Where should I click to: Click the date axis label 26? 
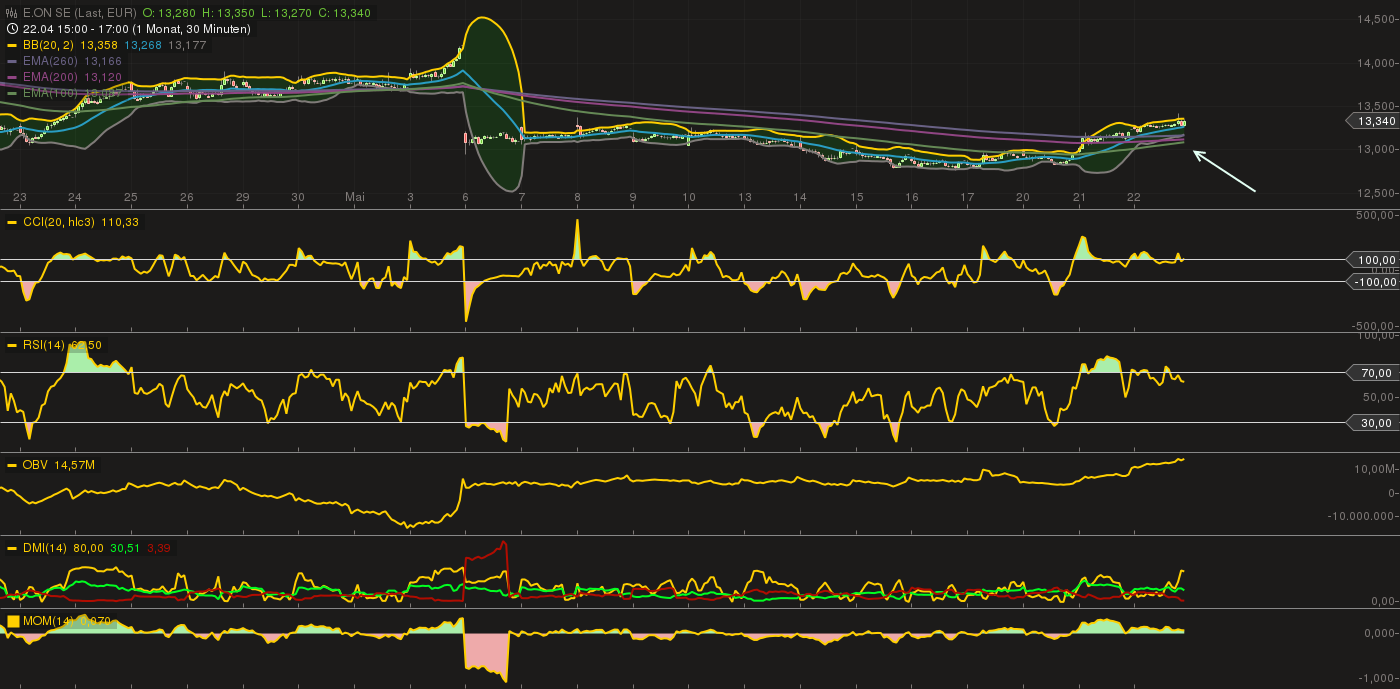tap(187, 198)
